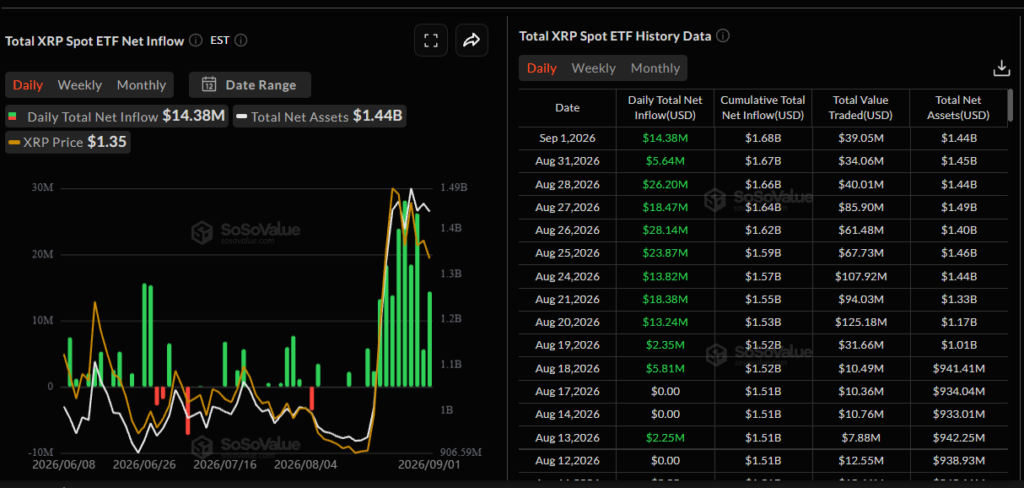Click calendar icon in Date Range button
Screen dimensions: 1024x488
[x=209, y=84]
